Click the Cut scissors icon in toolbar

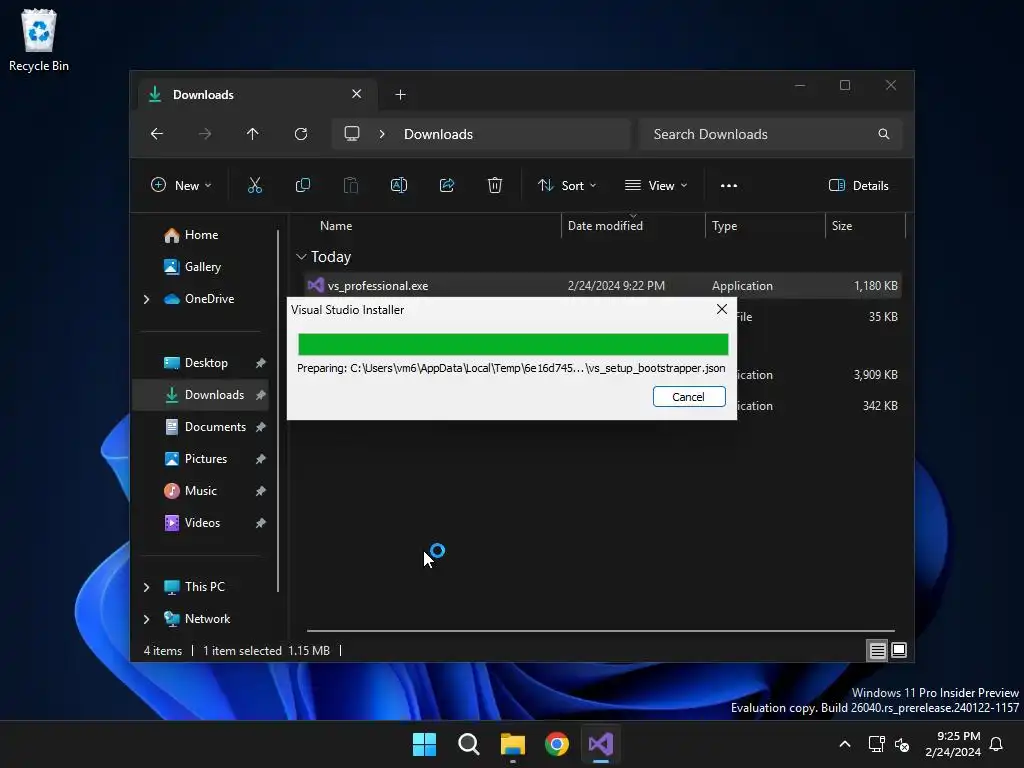pos(255,185)
